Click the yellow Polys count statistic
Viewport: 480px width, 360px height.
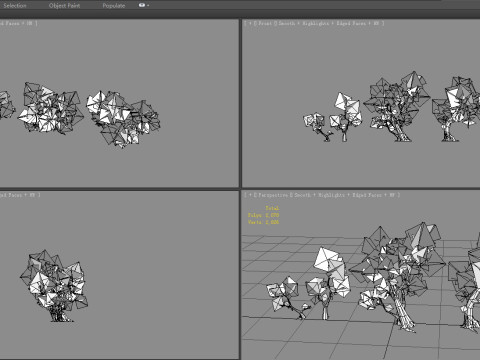[x=263, y=215]
